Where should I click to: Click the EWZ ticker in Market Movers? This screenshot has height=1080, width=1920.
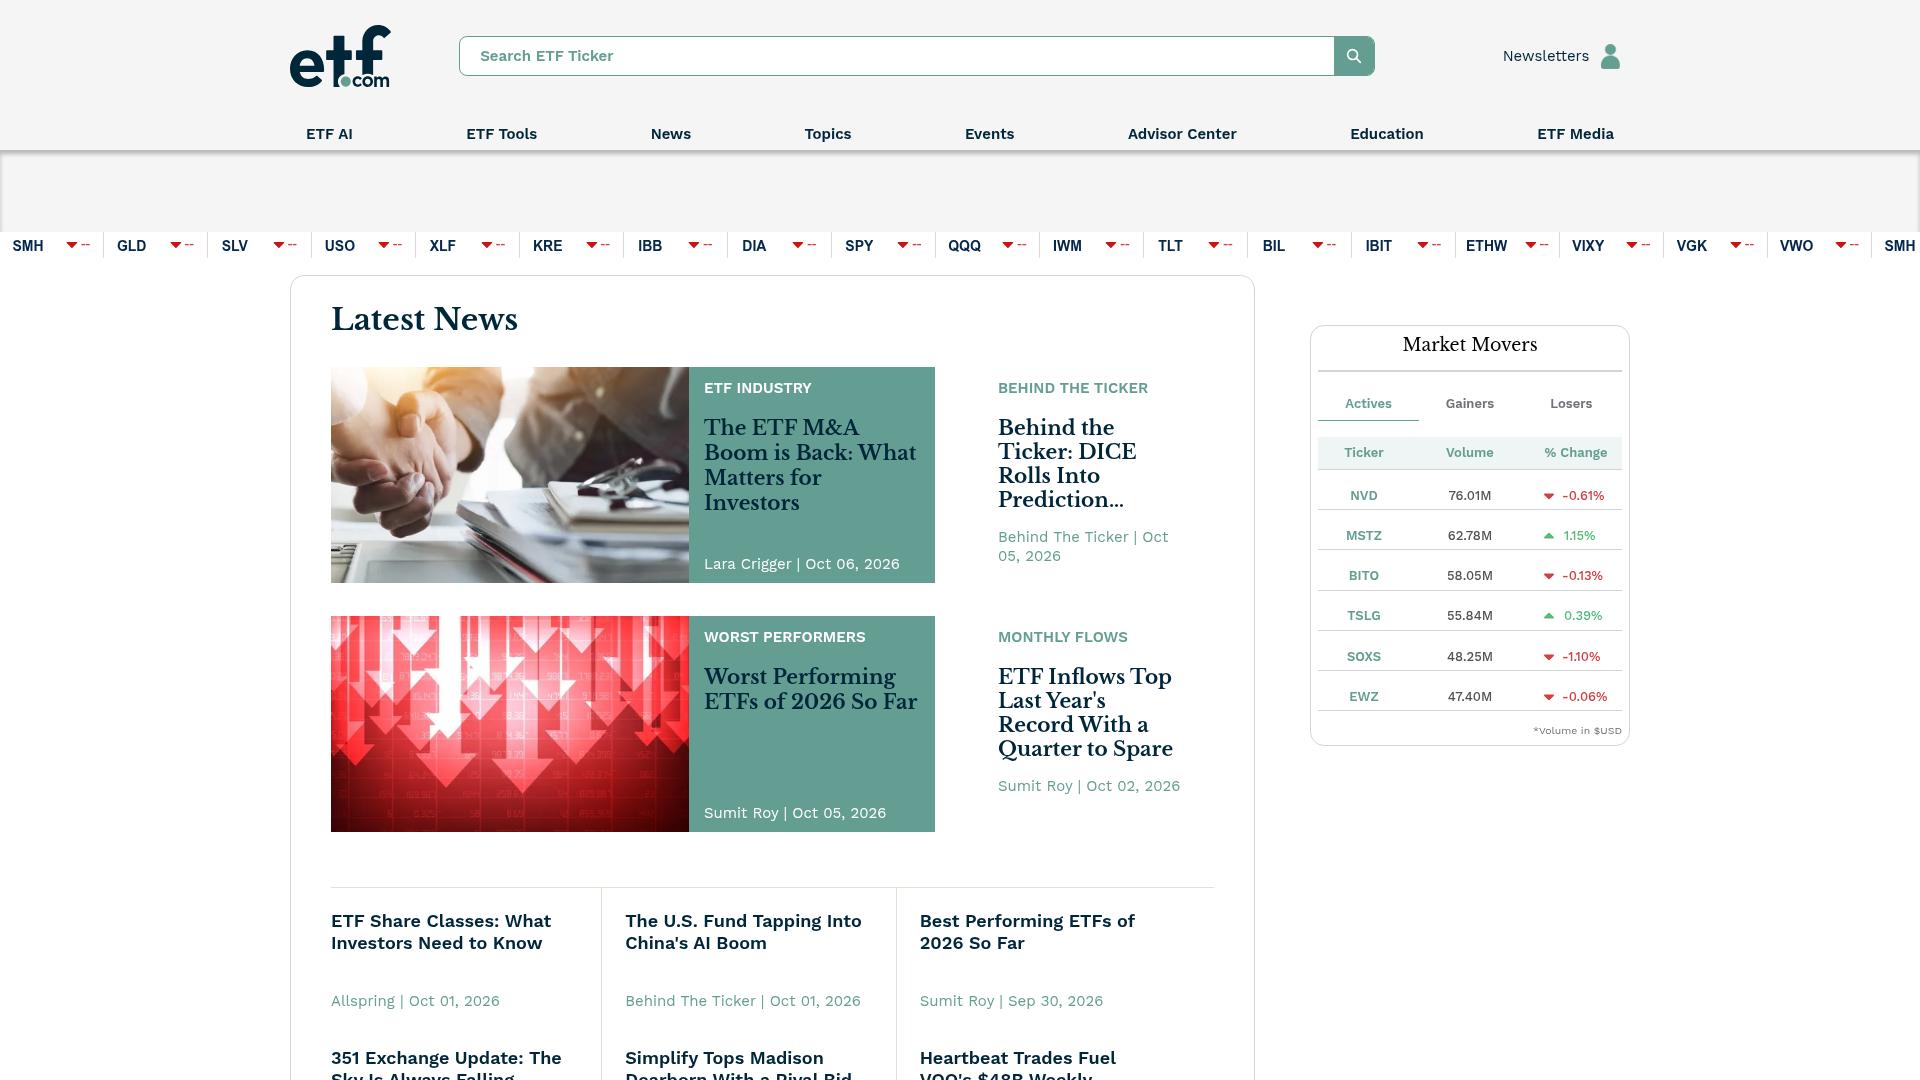coord(1363,697)
